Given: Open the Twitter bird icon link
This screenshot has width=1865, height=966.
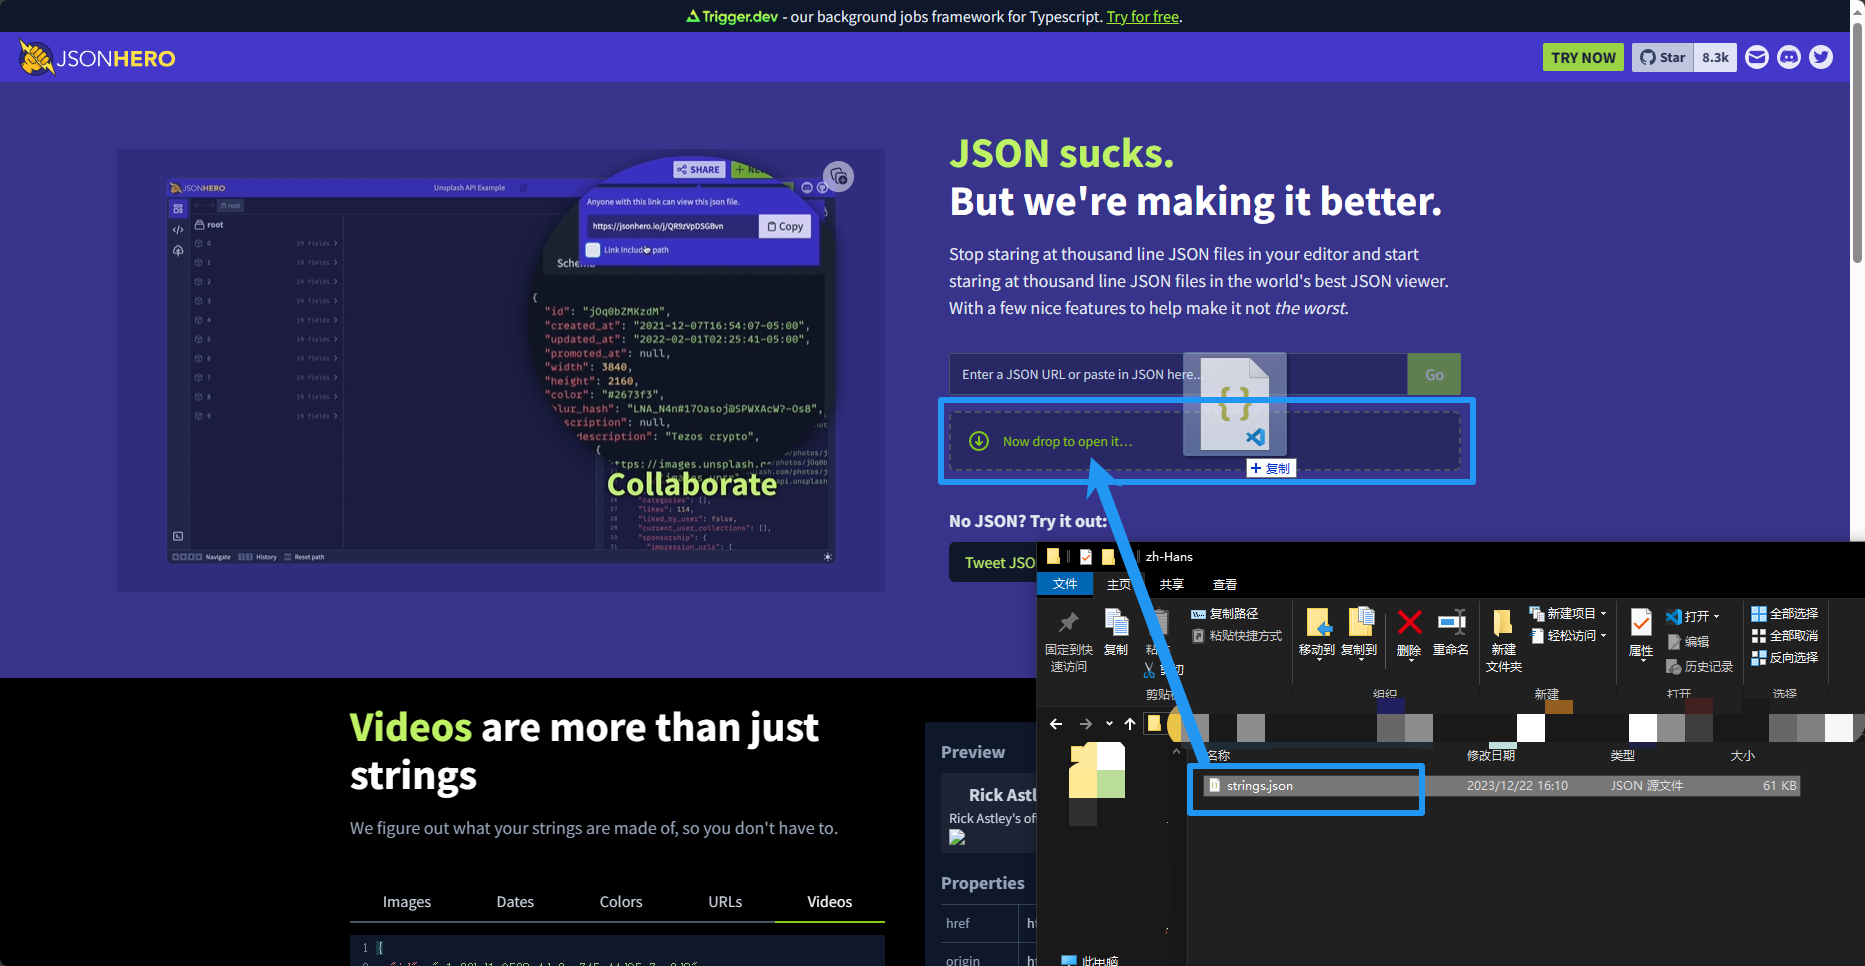Looking at the screenshot, I should click(x=1821, y=58).
